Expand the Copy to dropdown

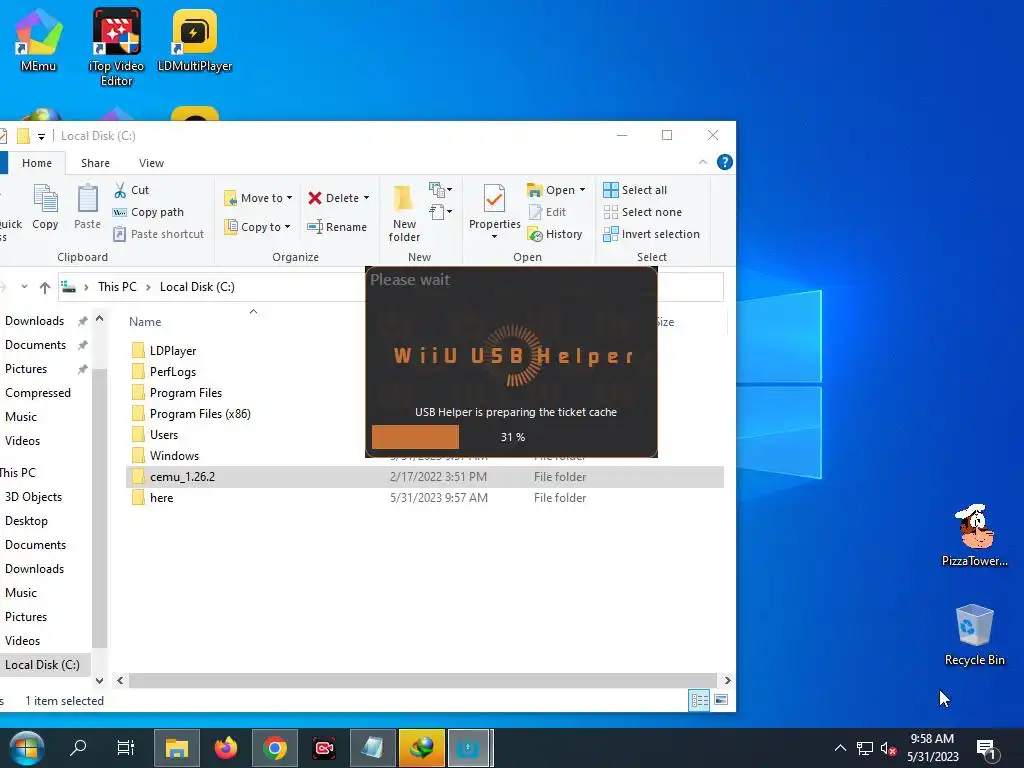click(x=287, y=227)
